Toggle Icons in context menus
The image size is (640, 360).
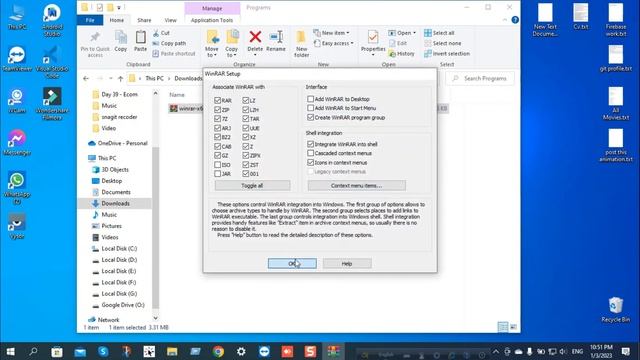tap(311, 162)
